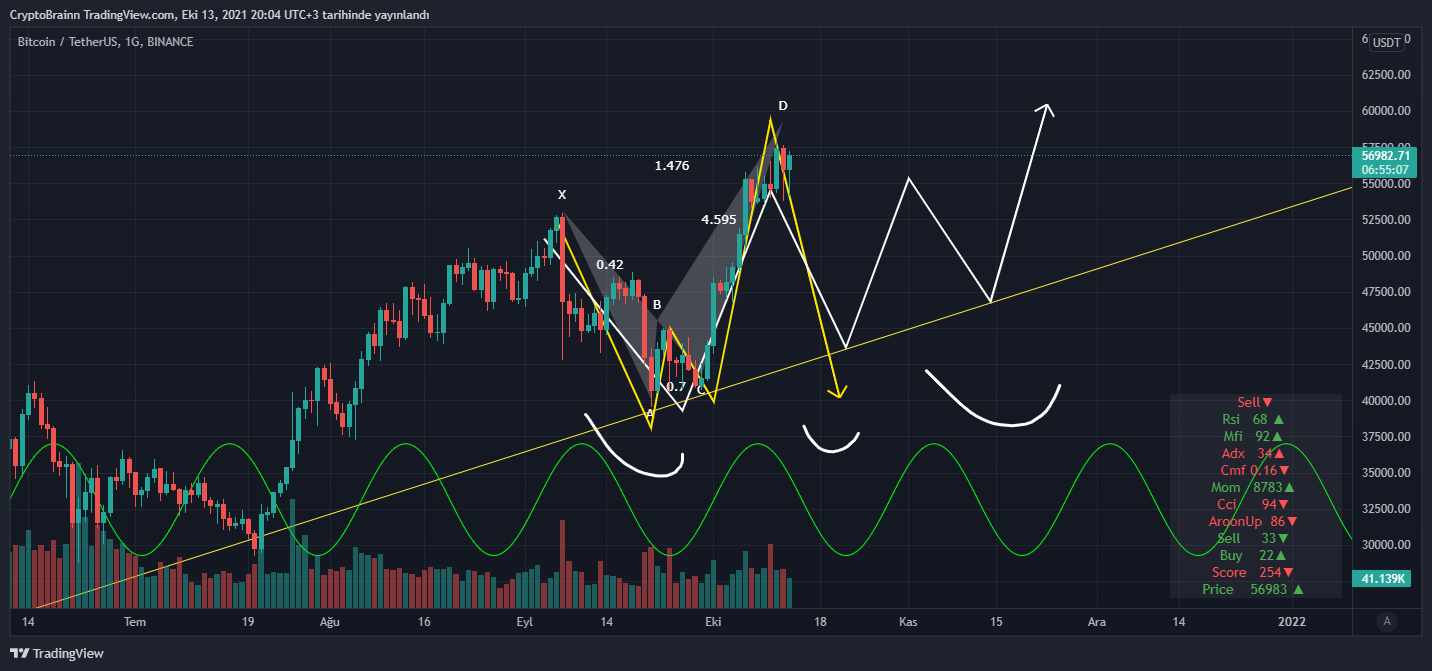Click the 42500.00 price axis label
Screen dimensions: 1432x671
(x=1385, y=365)
